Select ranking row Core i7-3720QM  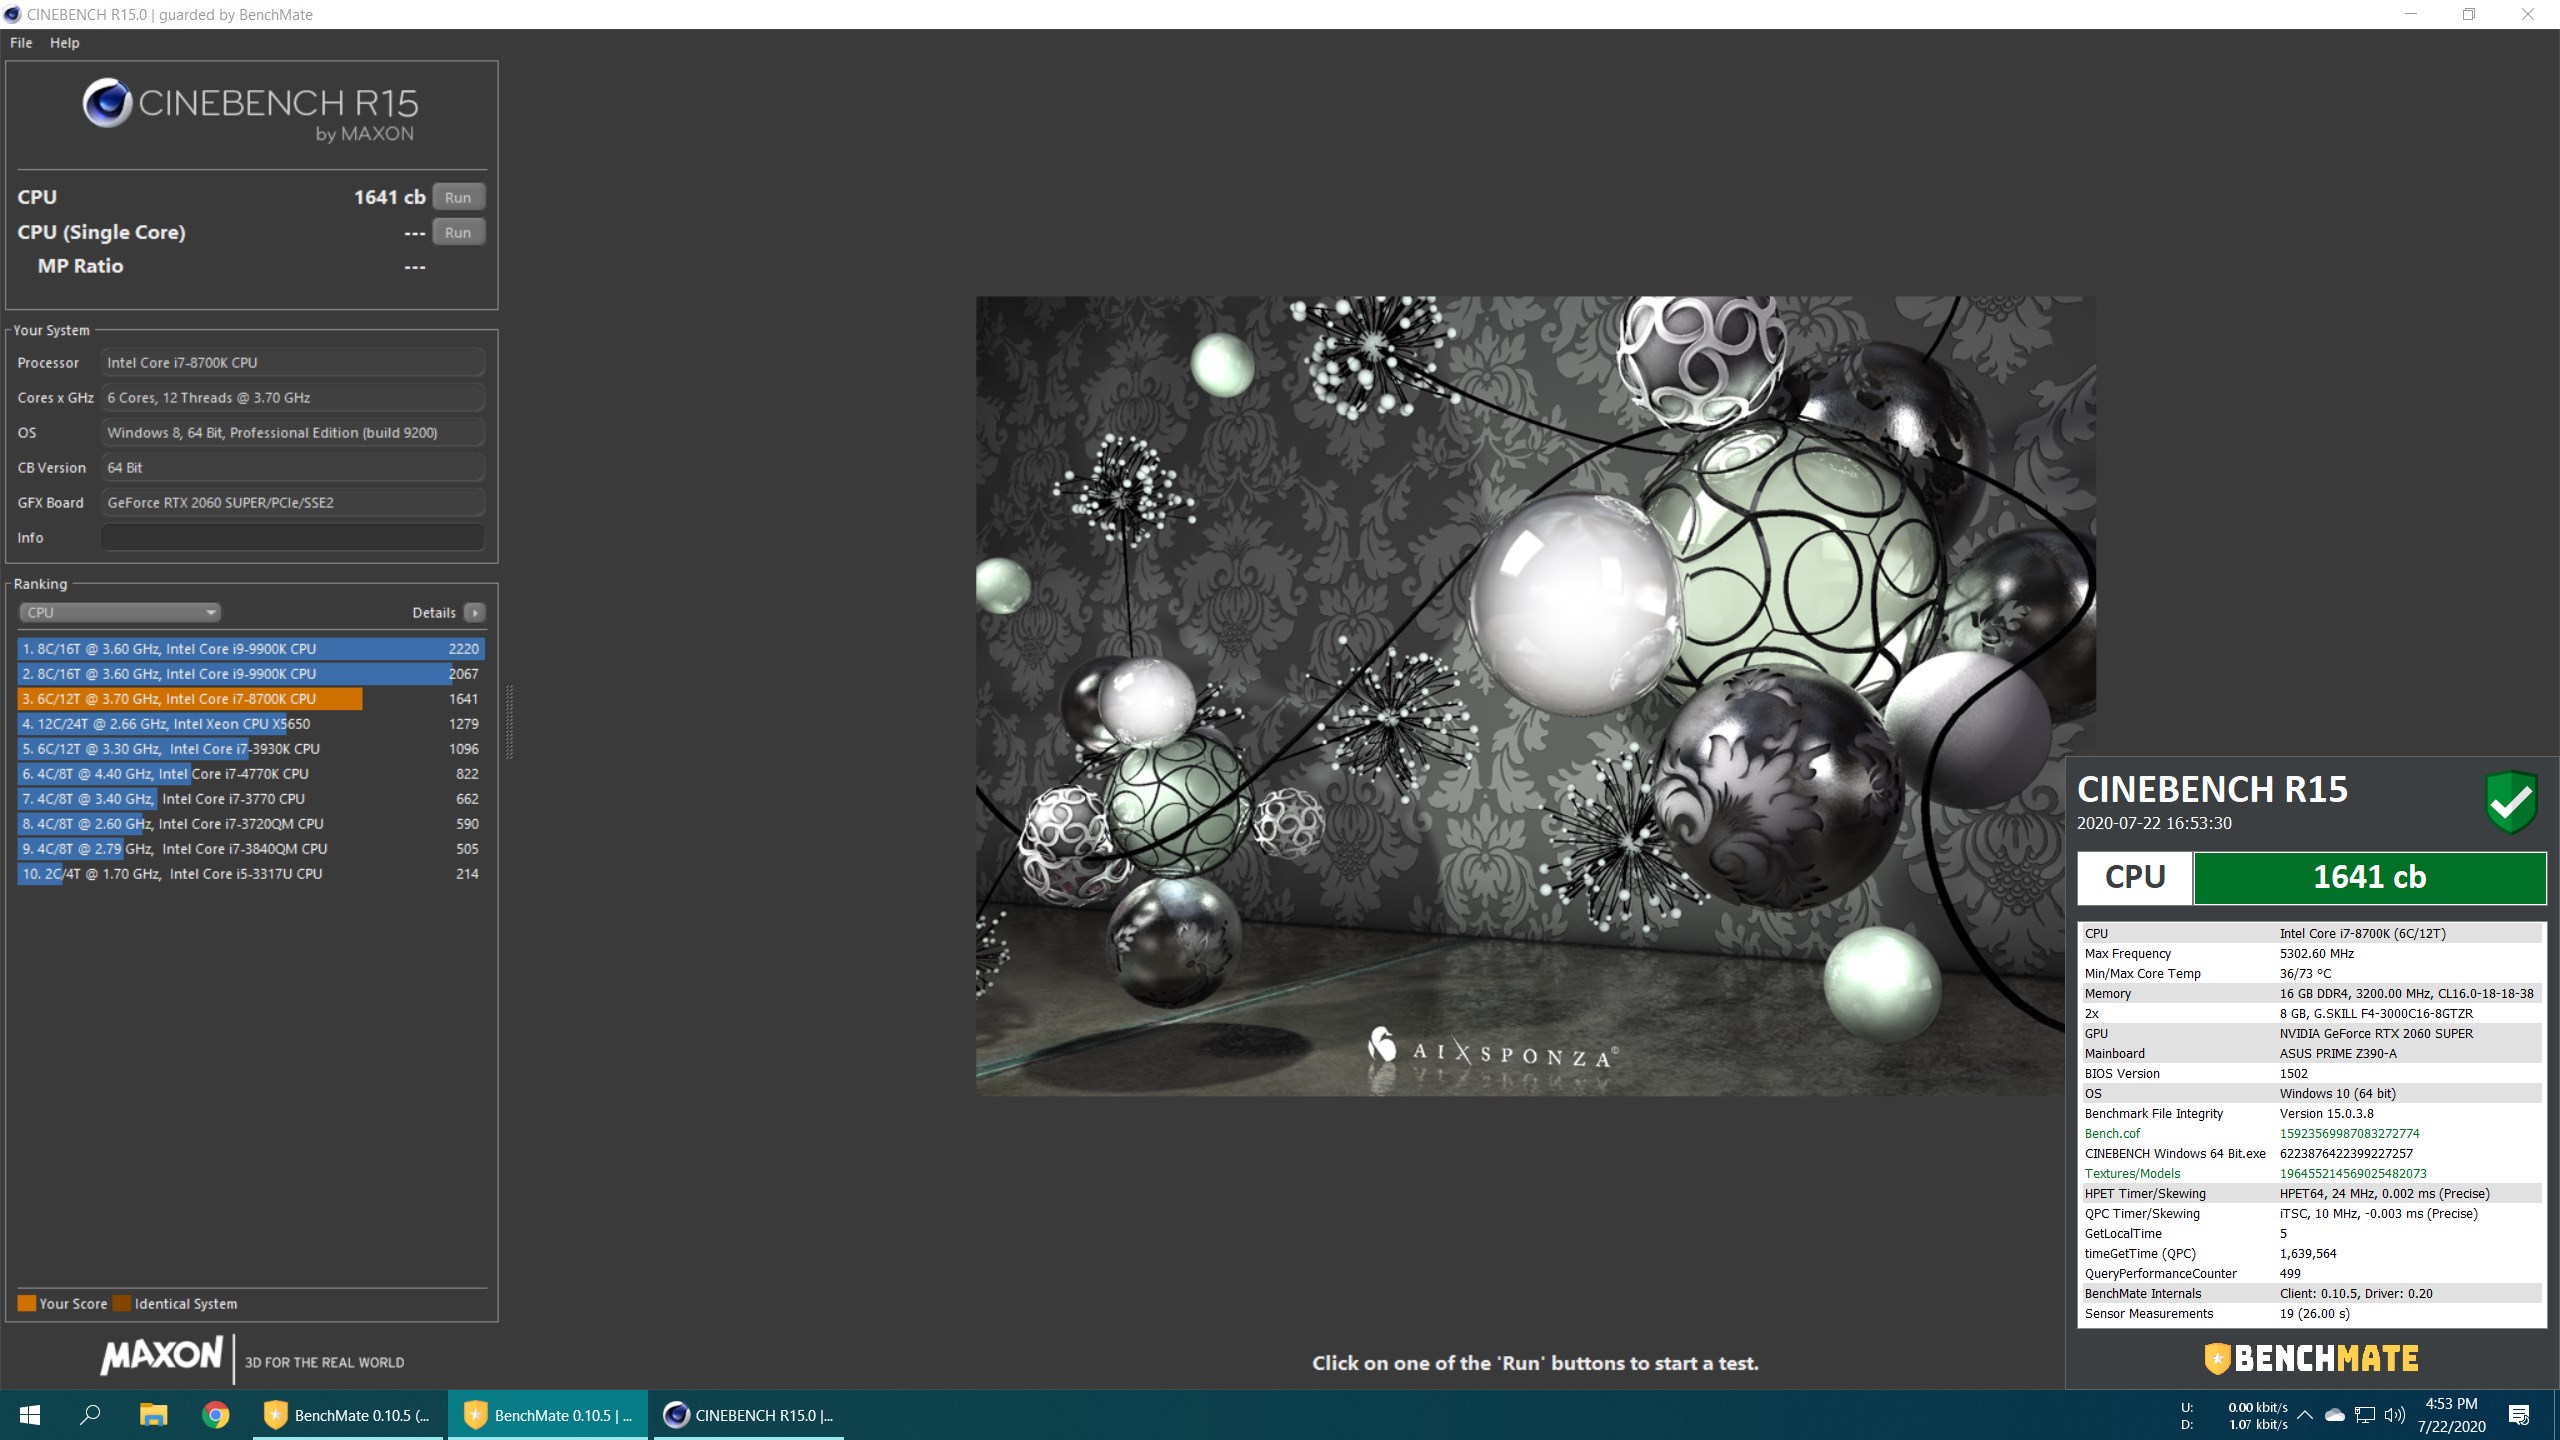251,824
